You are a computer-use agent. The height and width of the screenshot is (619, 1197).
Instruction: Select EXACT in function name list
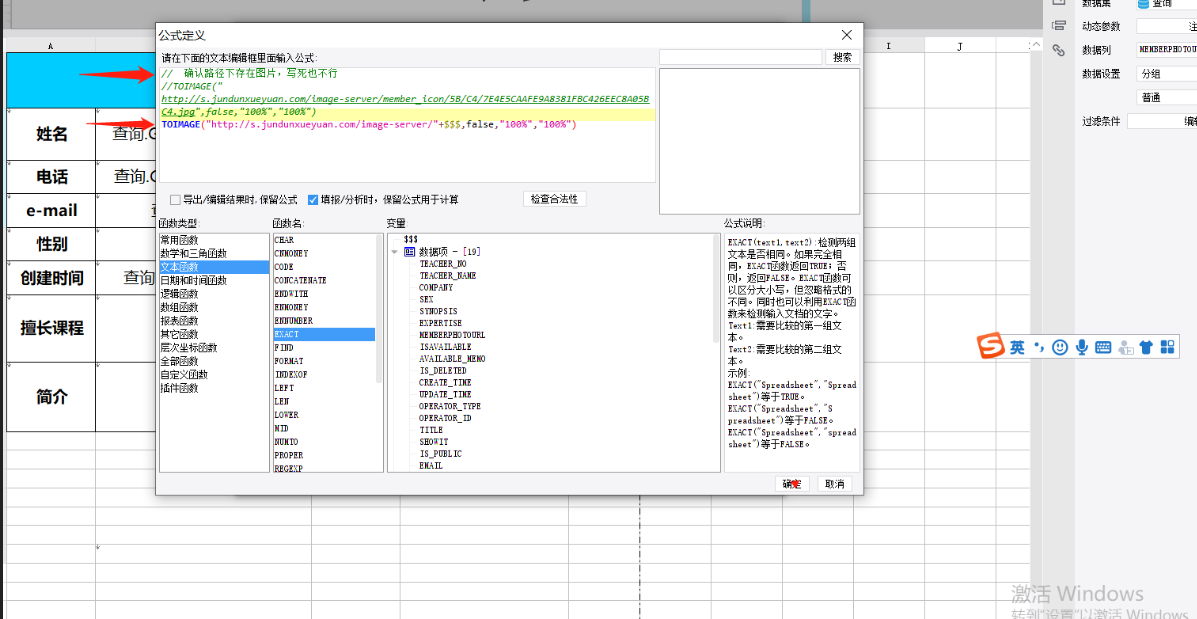324,334
